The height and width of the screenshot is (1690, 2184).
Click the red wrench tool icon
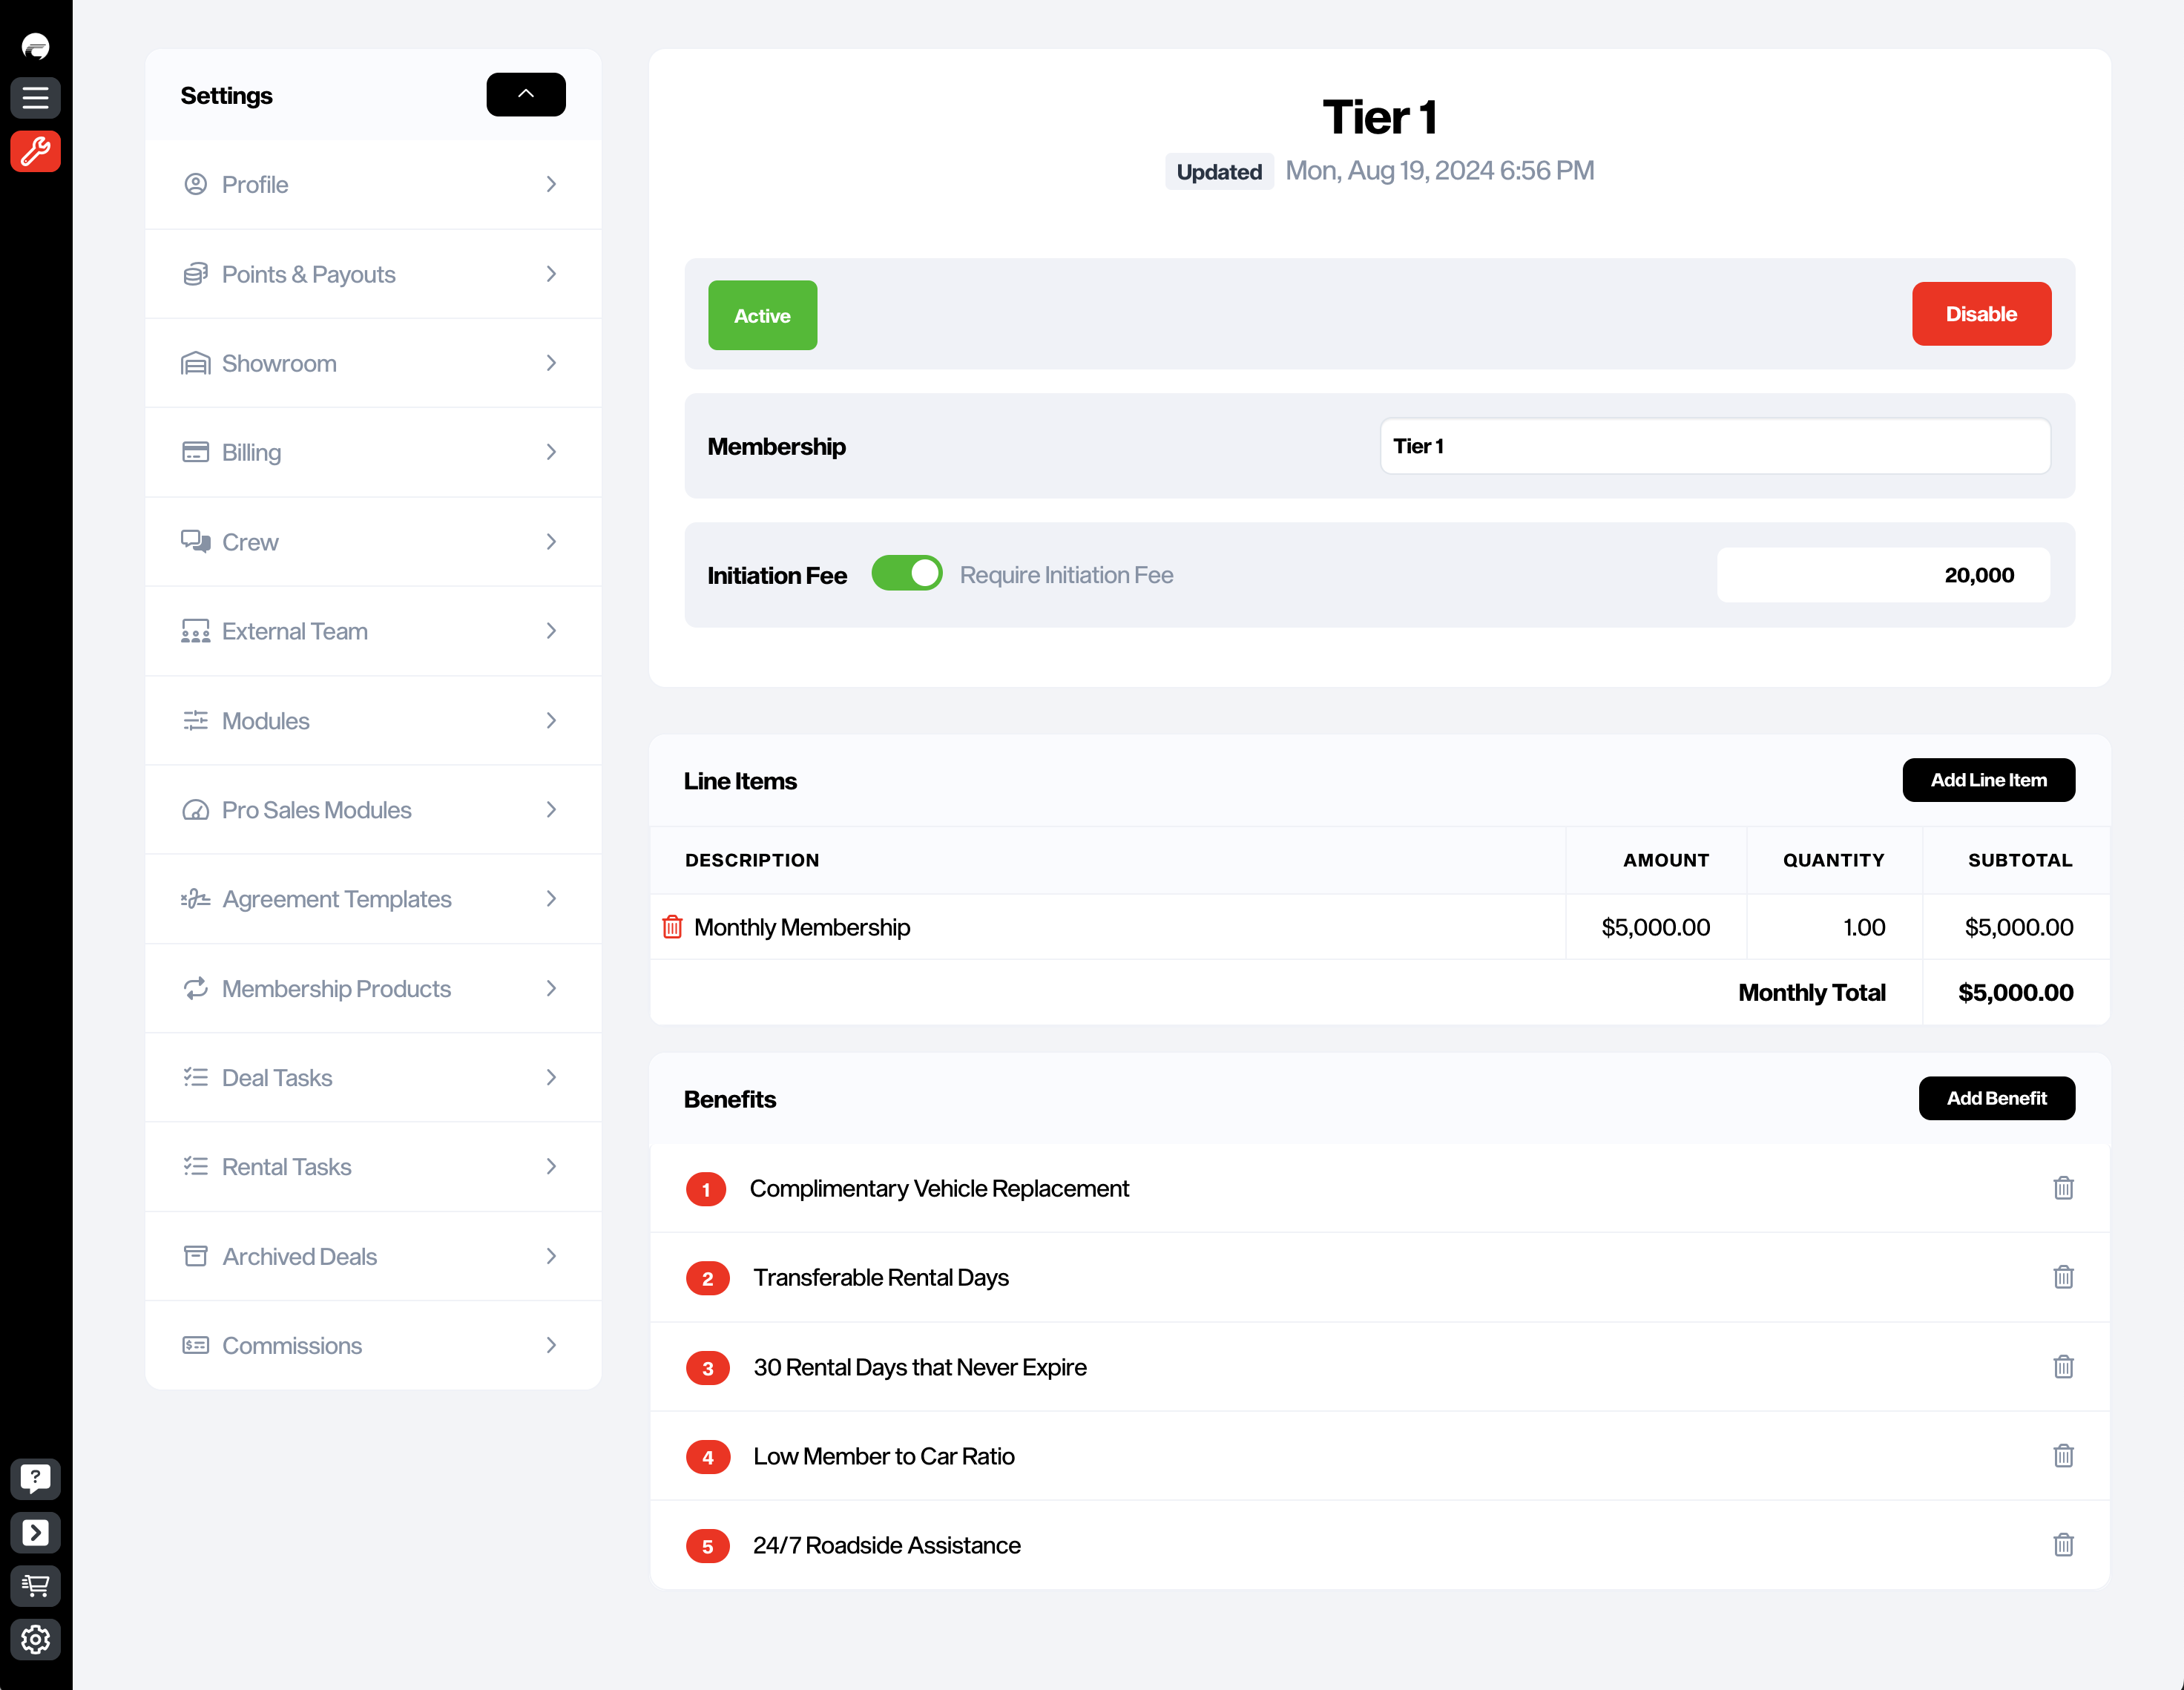pos(35,151)
